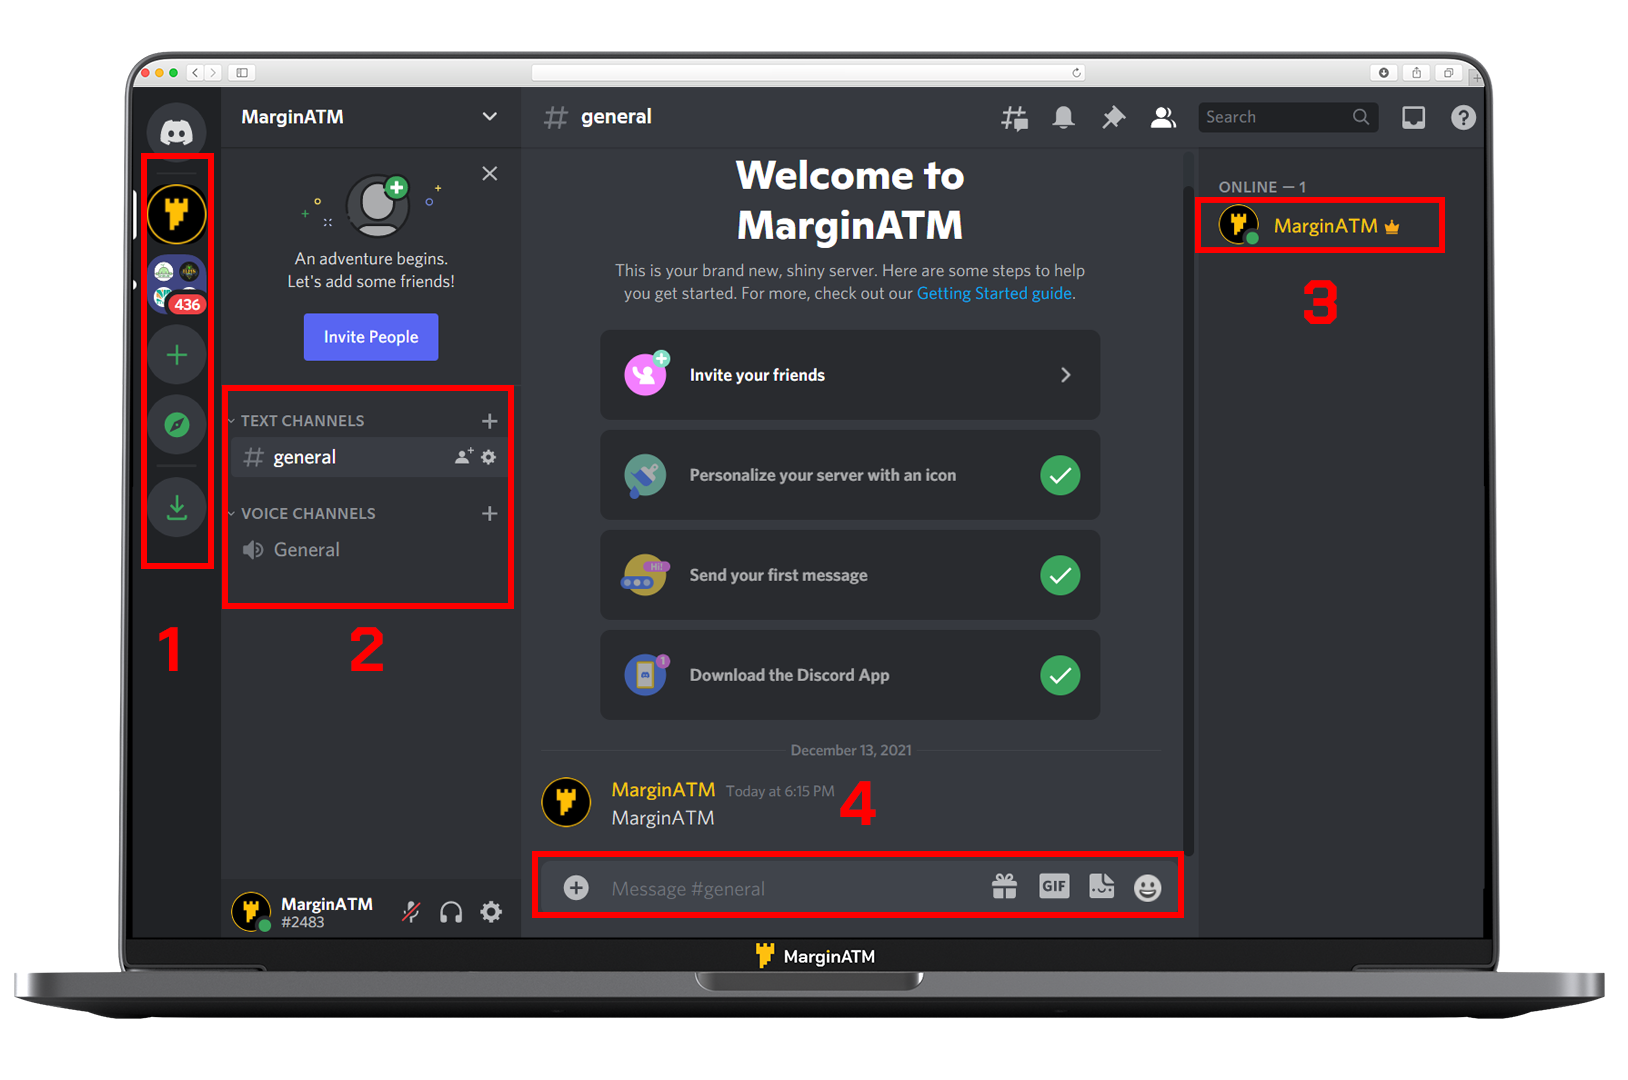Screen dimensions: 1628x1080
Task: Click the attach file plus button
Action: pyautogui.click(x=576, y=887)
